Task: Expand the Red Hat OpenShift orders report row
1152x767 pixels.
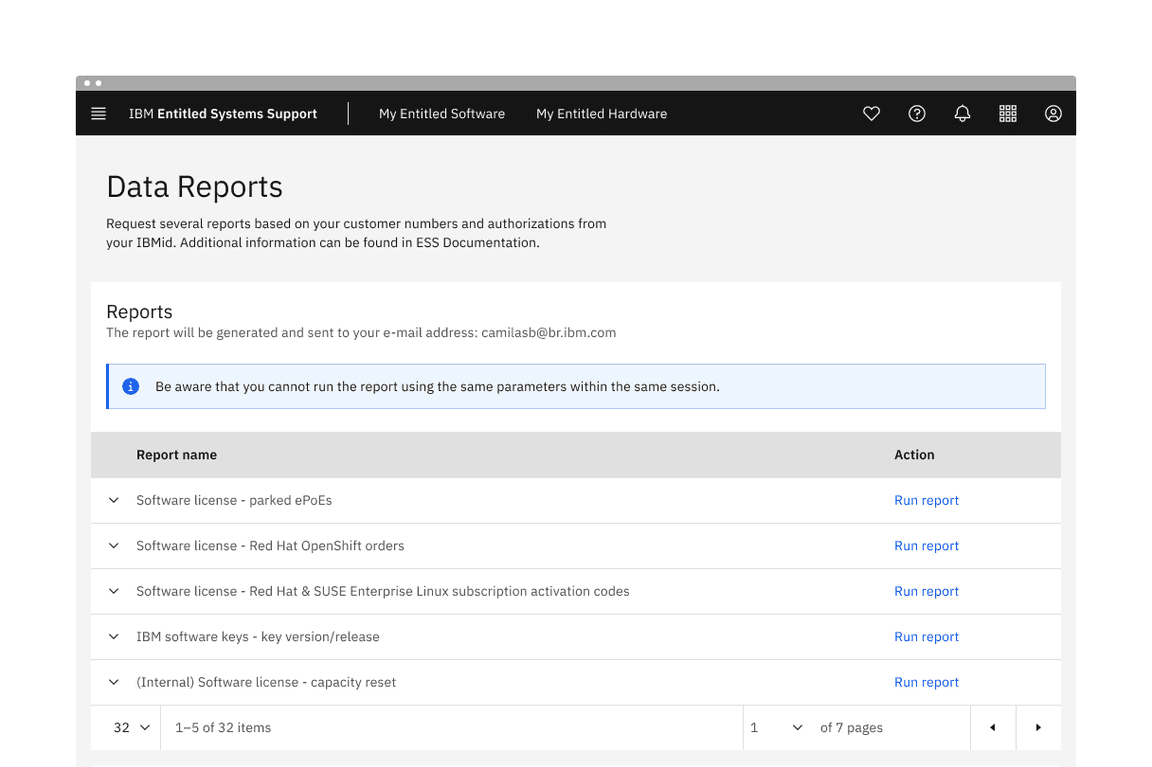Action: coord(113,546)
